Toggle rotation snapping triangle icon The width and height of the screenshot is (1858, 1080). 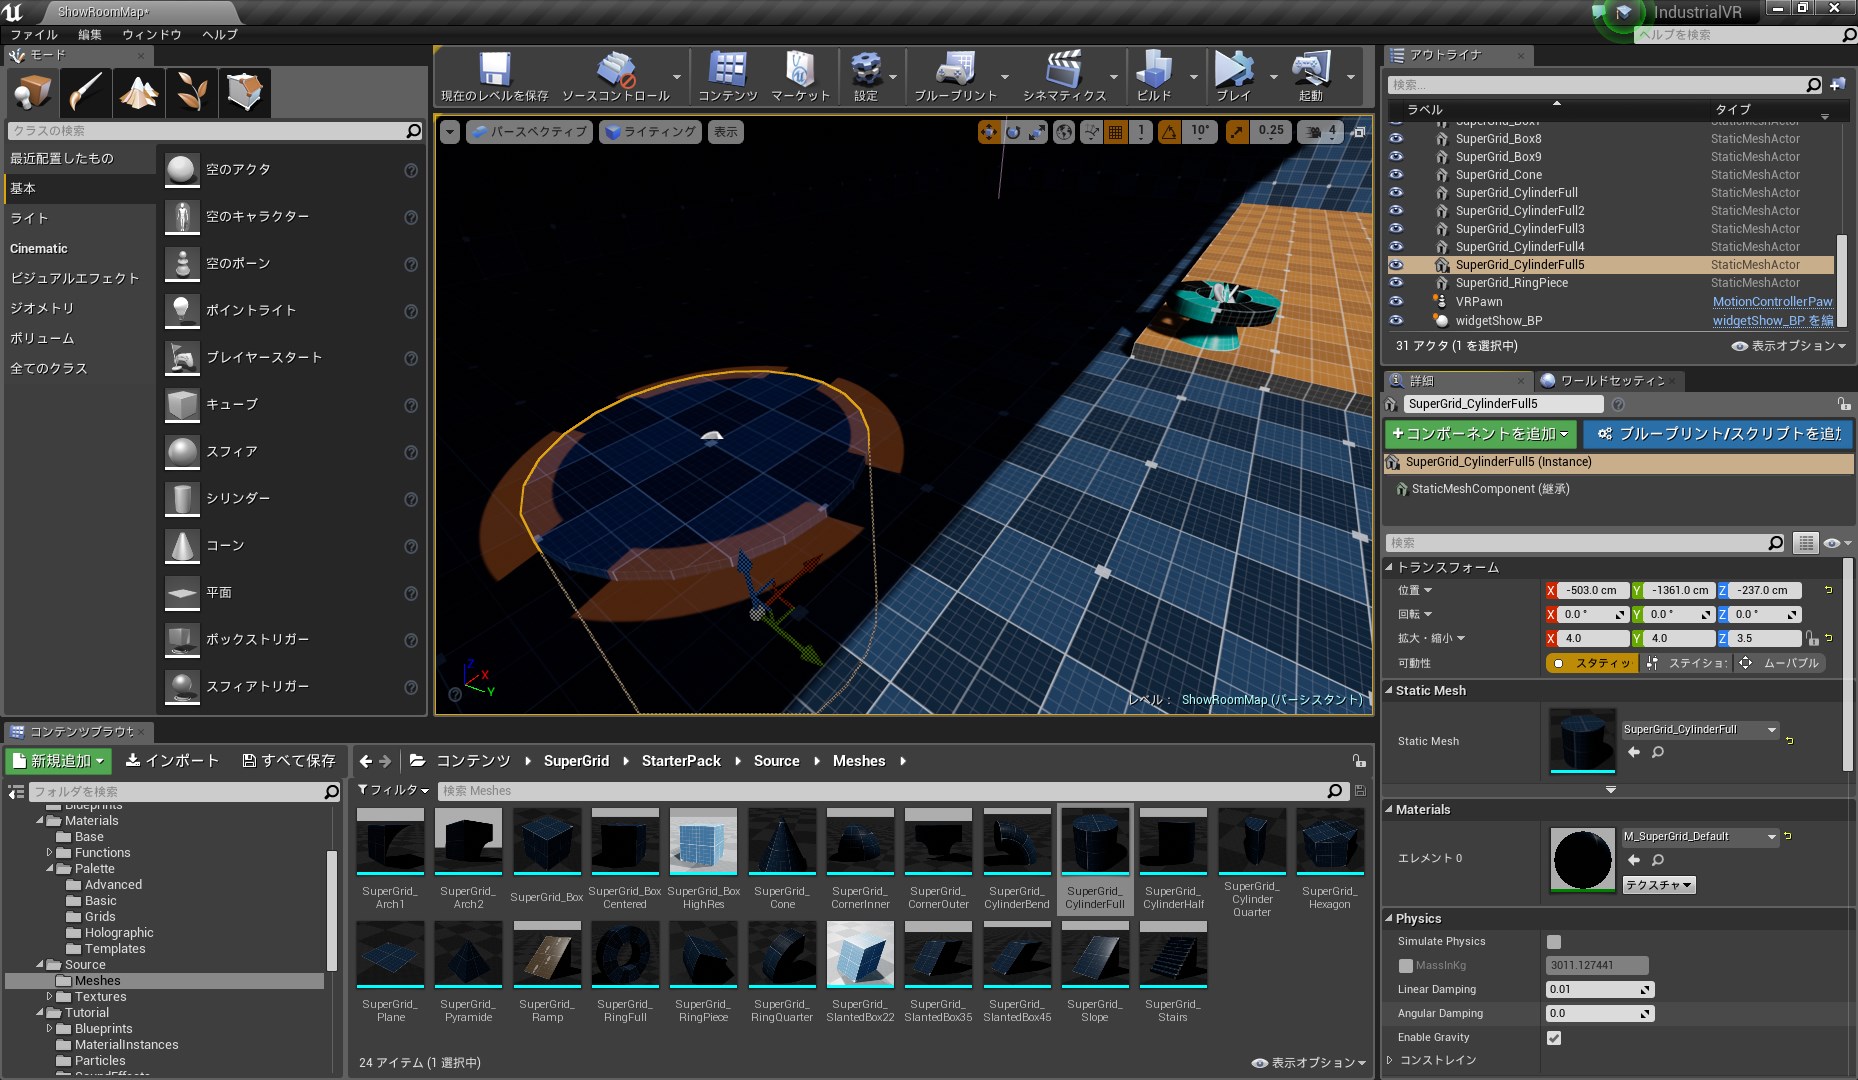coord(1169,132)
